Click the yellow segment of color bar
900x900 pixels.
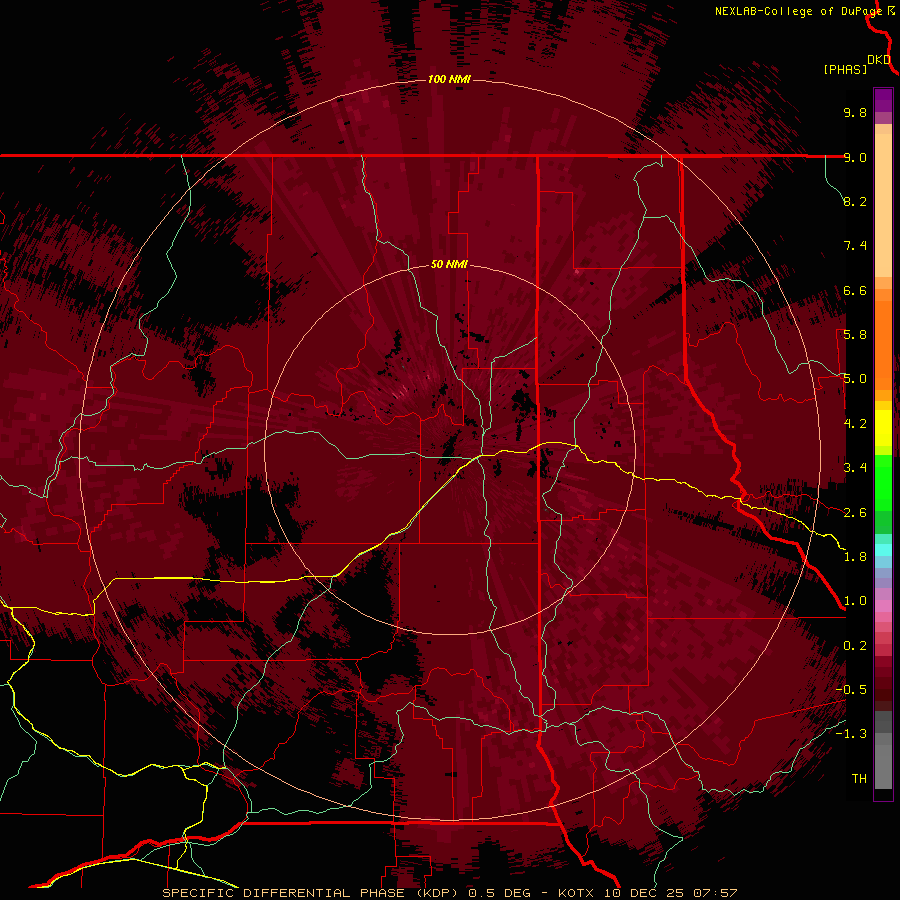pyautogui.click(x=883, y=428)
